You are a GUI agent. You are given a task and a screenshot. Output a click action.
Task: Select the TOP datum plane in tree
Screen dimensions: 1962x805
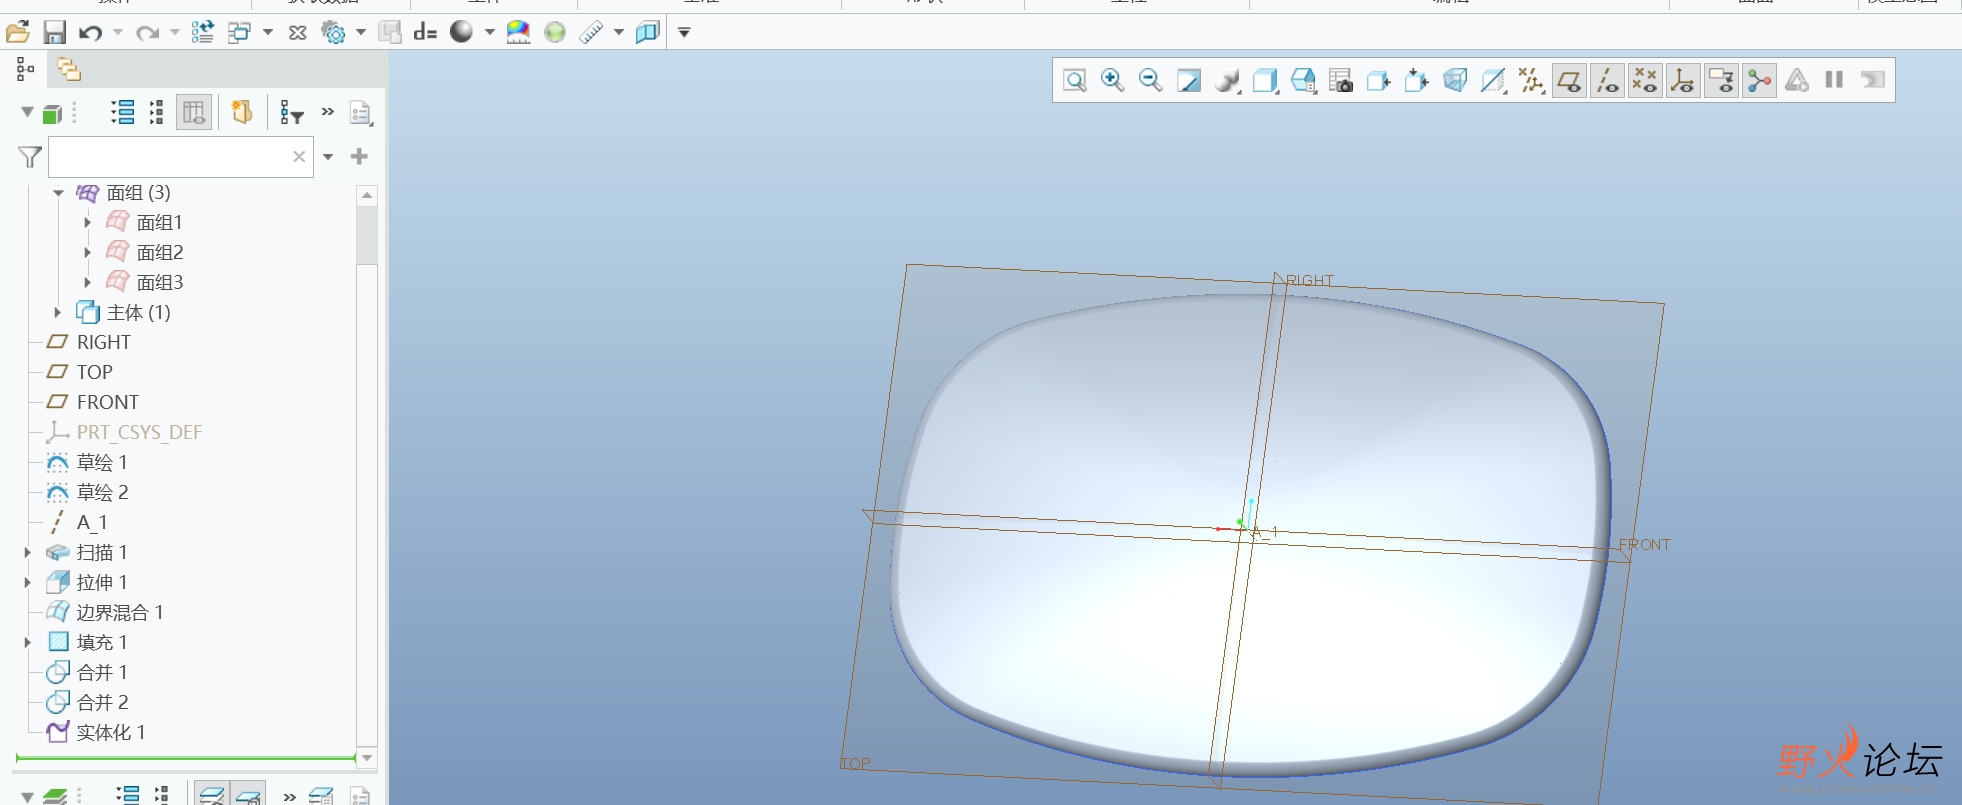click(80, 372)
